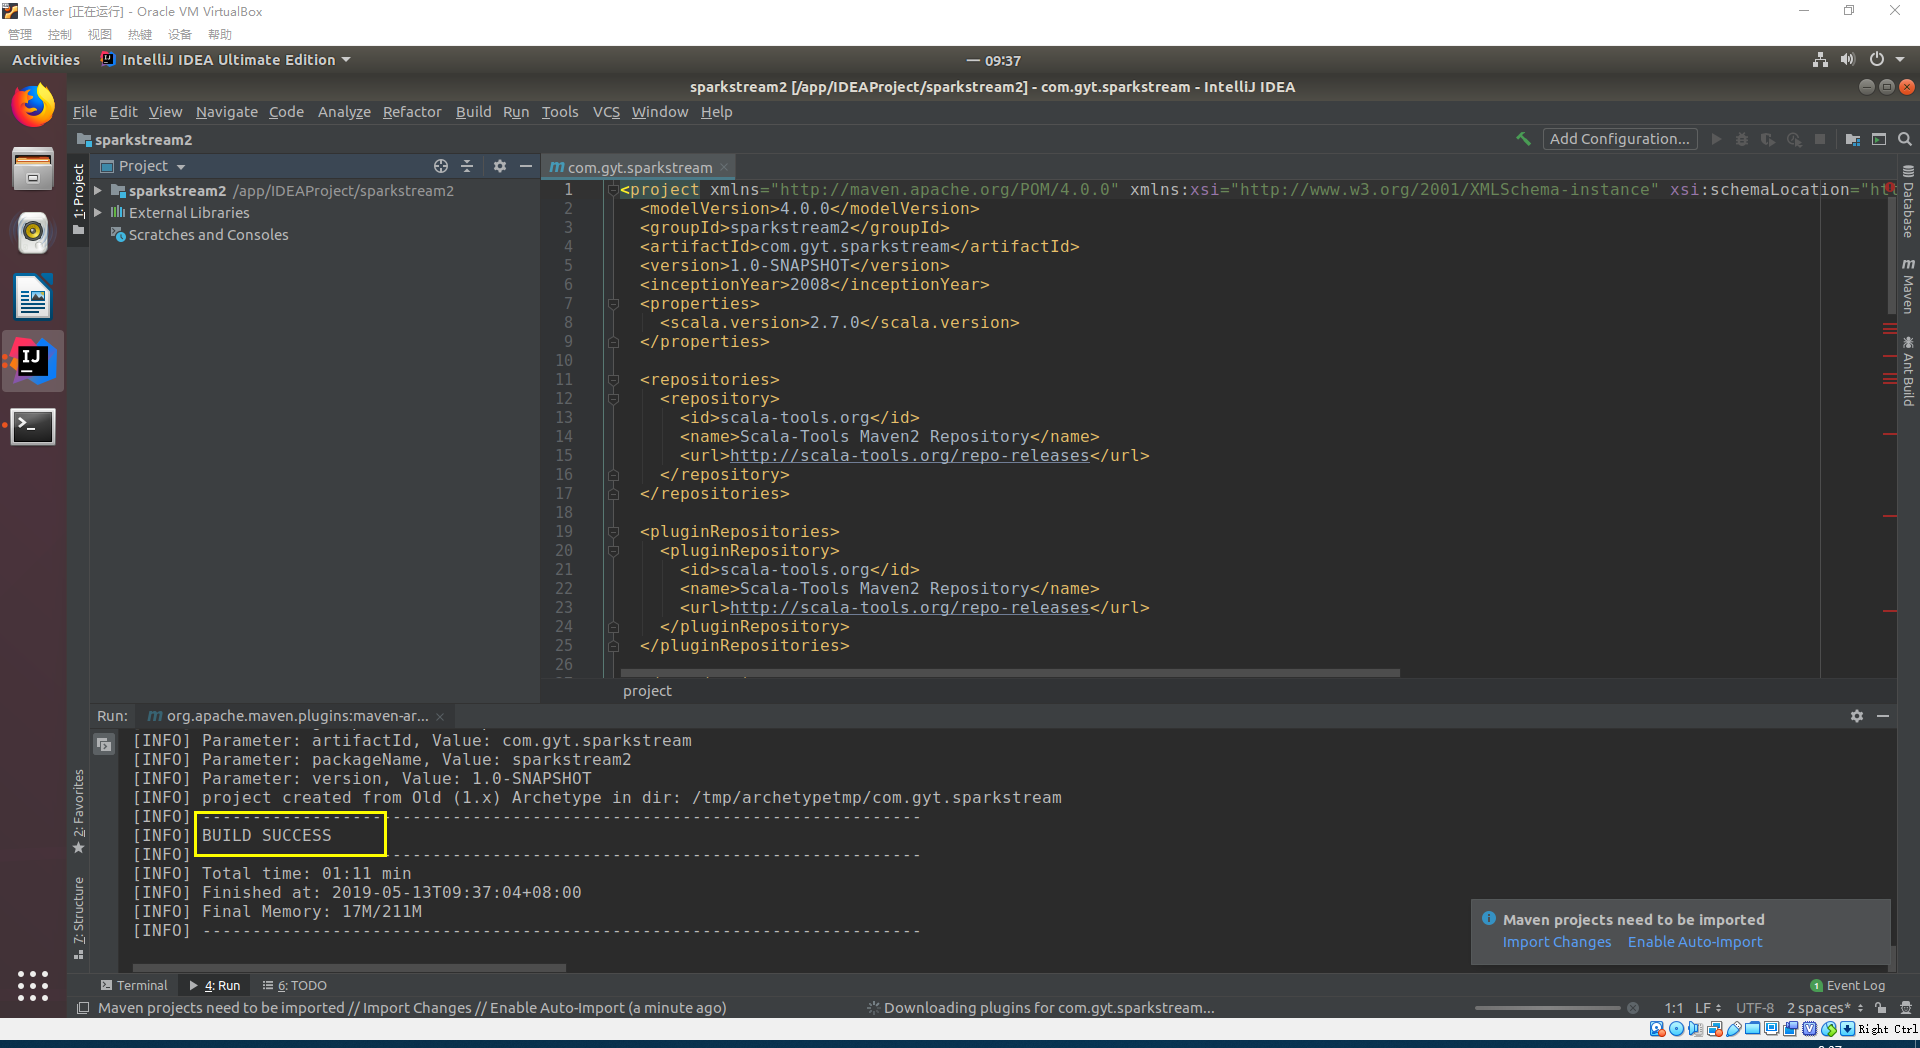Open the VCS menu
This screenshot has width=1920, height=1048.
(606, 112)
